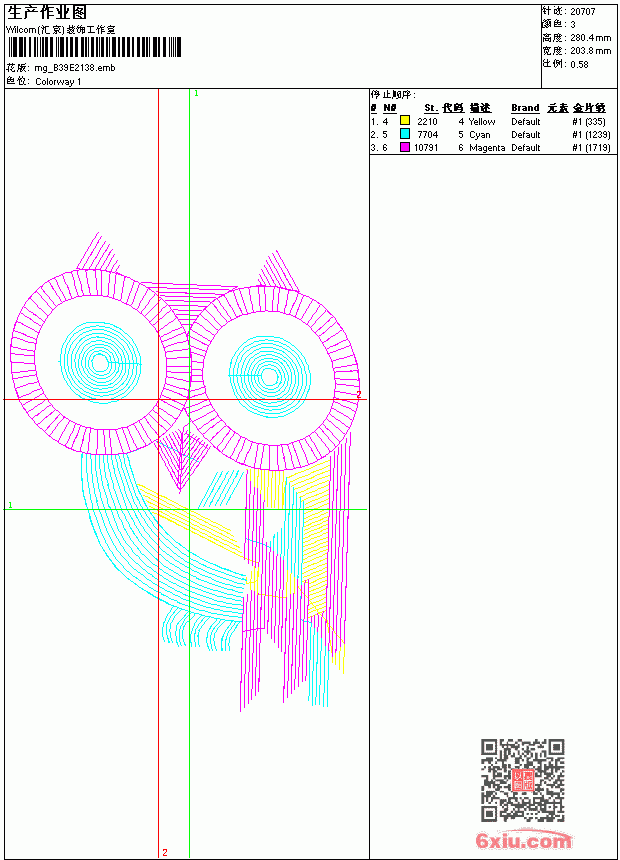The width and height of the screenshot is (620, 860).
Task: Click the left owl eye cyan spiral
Action: (x=100, y=363)
